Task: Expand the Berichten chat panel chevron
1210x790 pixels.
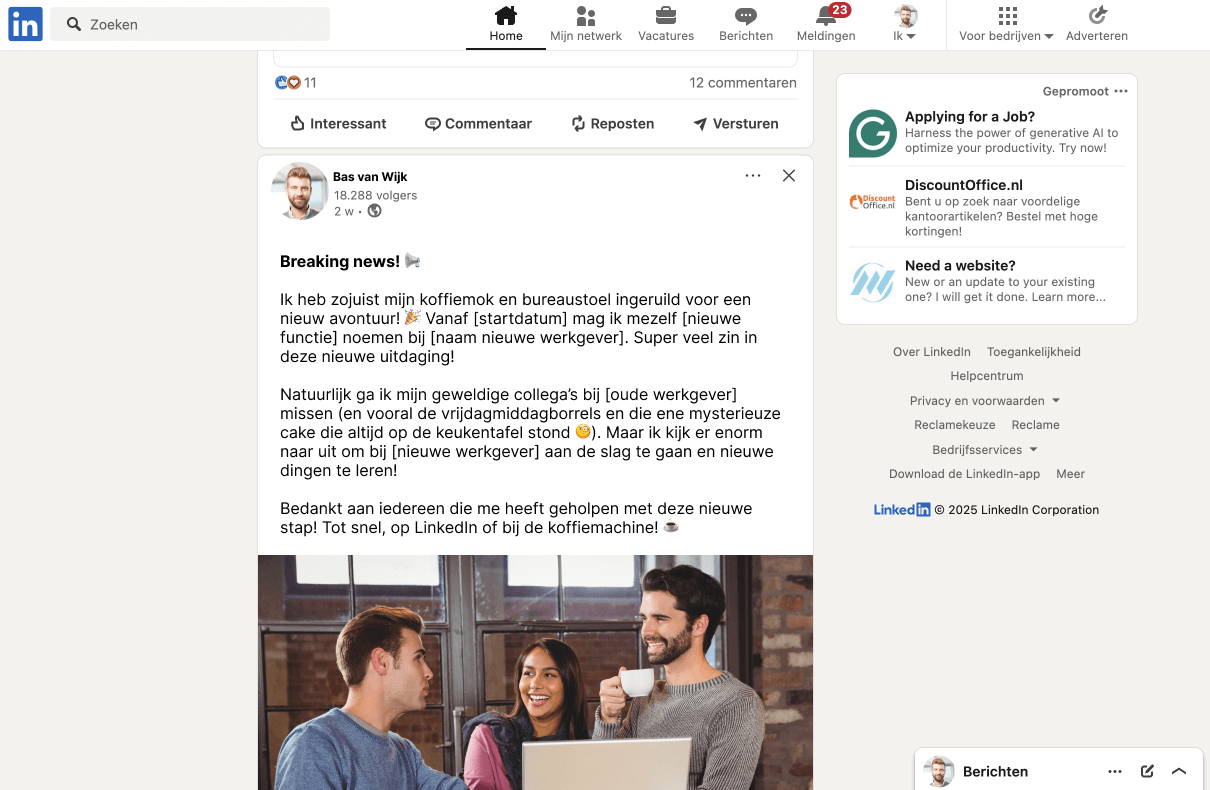Action: pos(1179,771)
